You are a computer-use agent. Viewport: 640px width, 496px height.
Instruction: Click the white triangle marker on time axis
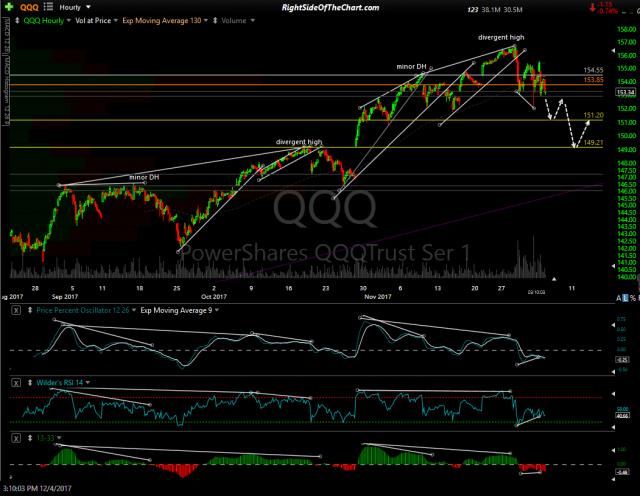point(554,279)
